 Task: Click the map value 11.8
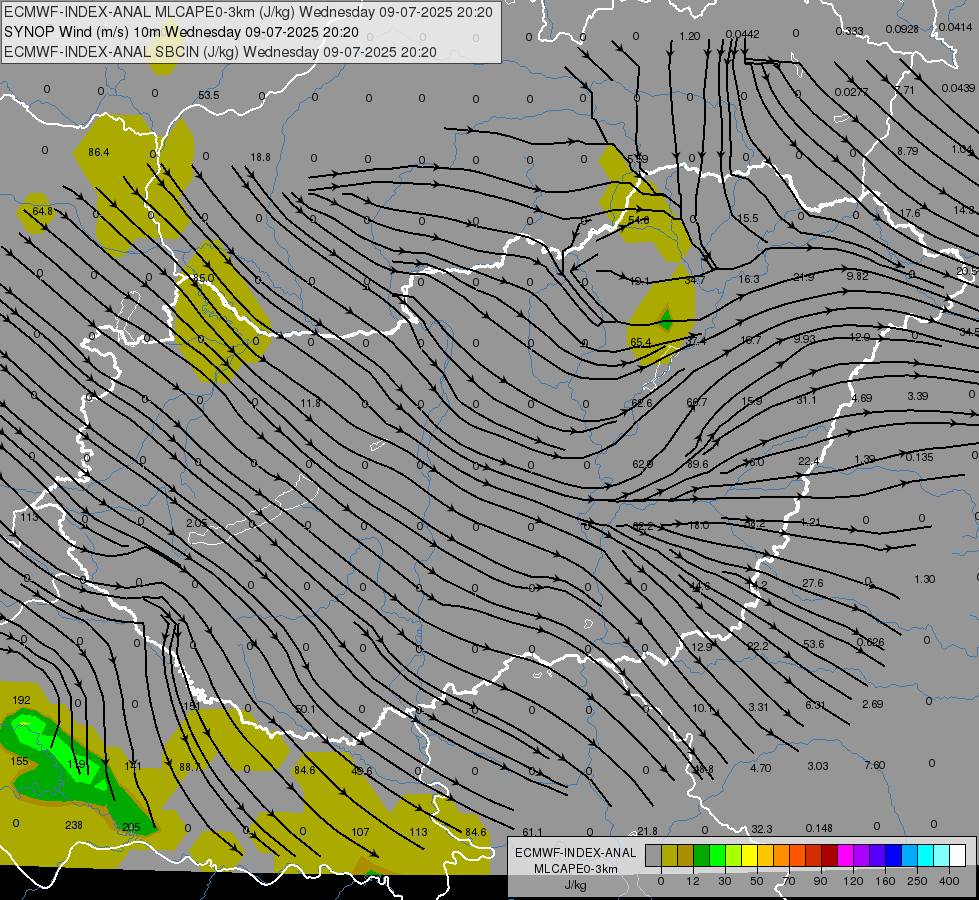[310, 403]
